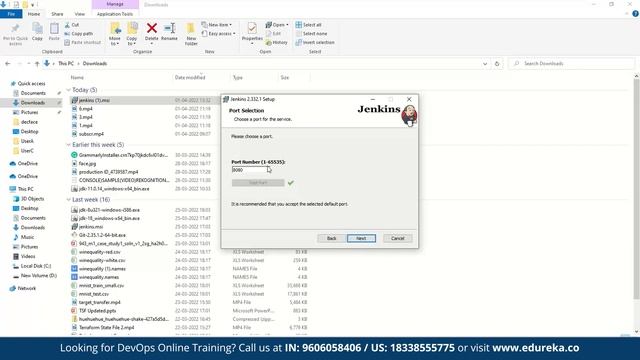Image resolution: width=640 pixels, height=360 pixels.
Task: Click Select none in ribbon
Action: pos(311,33)
